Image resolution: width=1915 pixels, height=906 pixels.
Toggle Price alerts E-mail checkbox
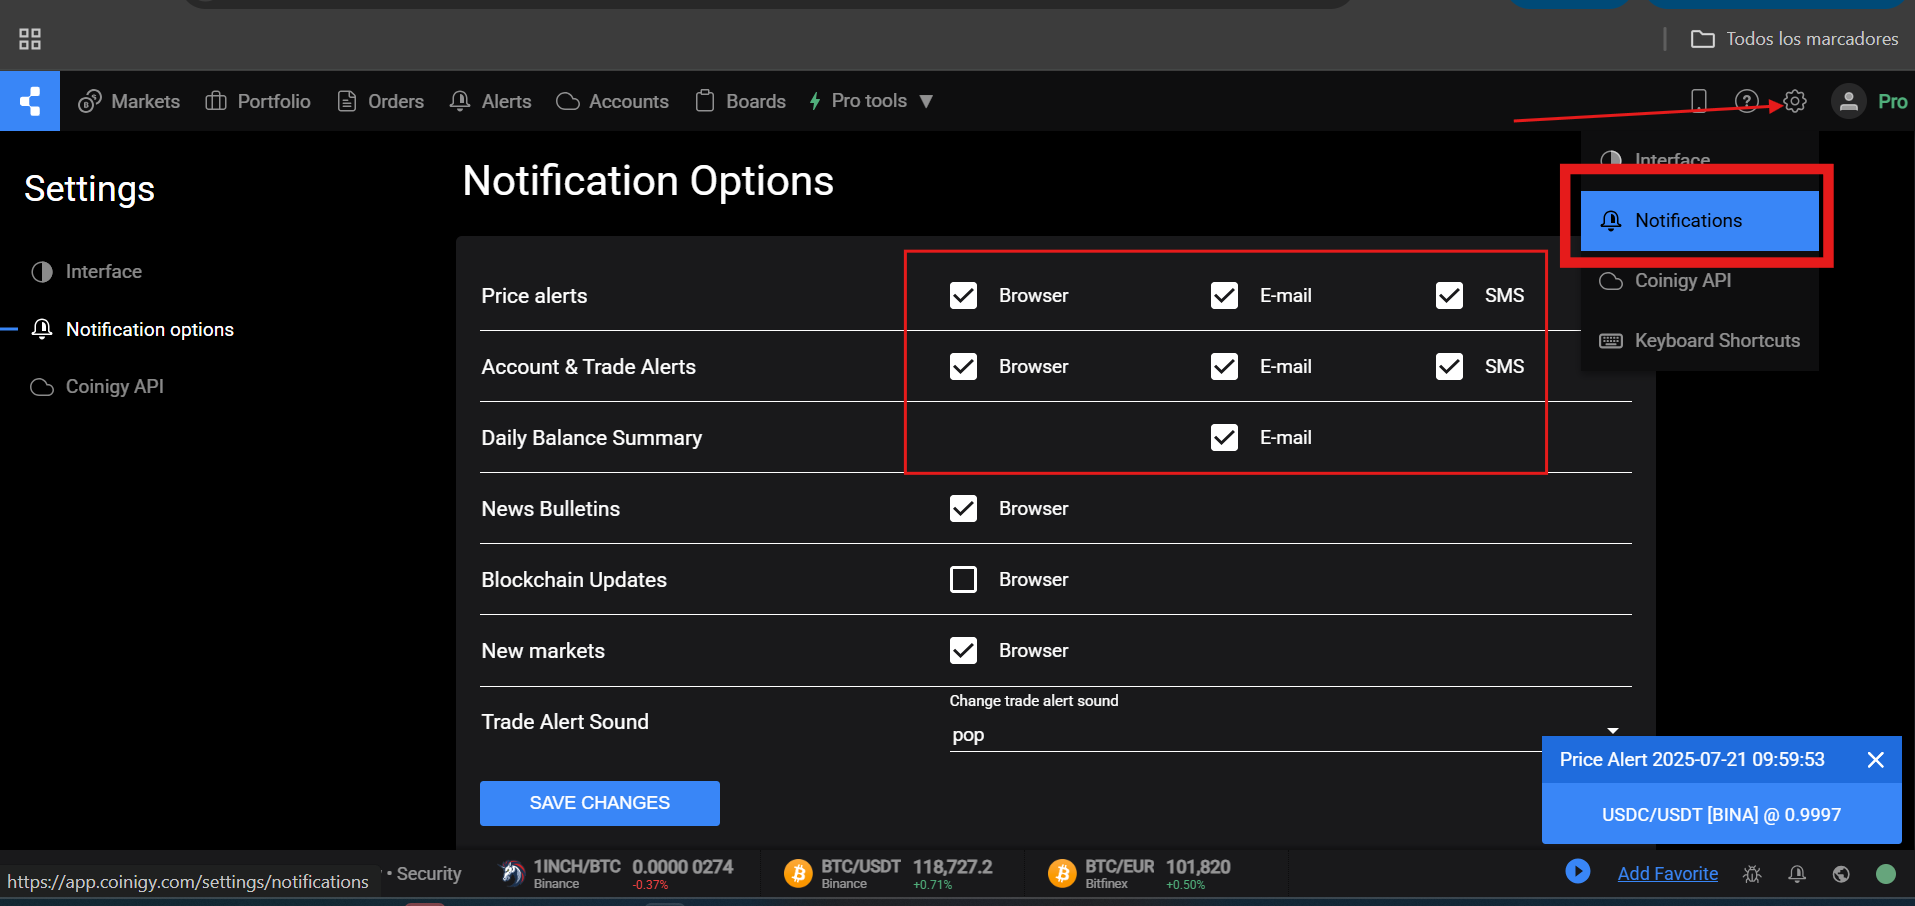[1224, 296]
